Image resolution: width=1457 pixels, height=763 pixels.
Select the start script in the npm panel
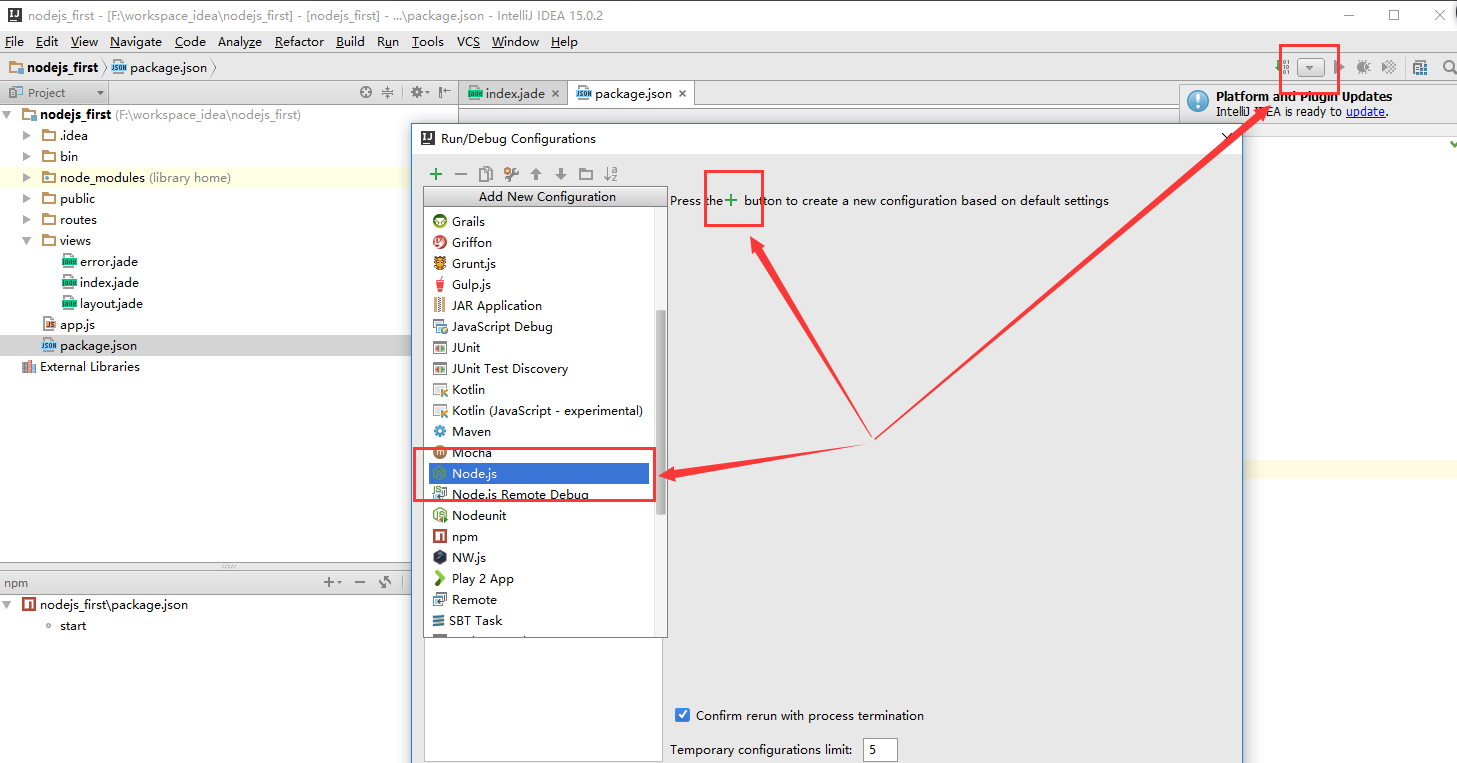73,625
